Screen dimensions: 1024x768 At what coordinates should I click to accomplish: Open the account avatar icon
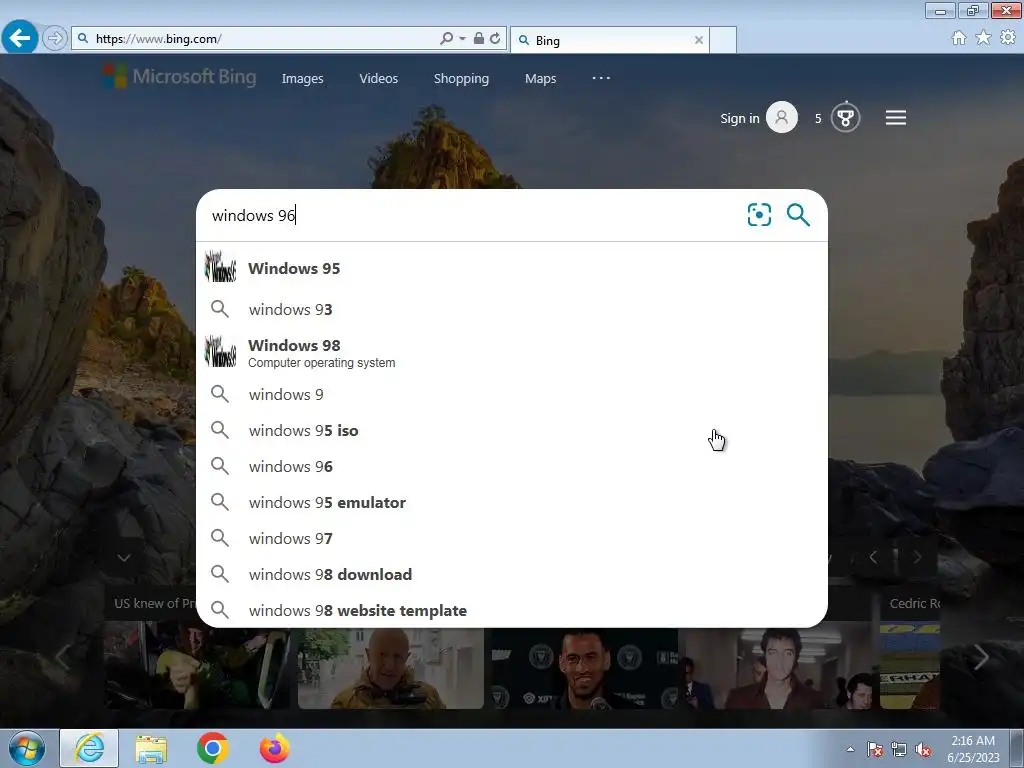[782, 118]
